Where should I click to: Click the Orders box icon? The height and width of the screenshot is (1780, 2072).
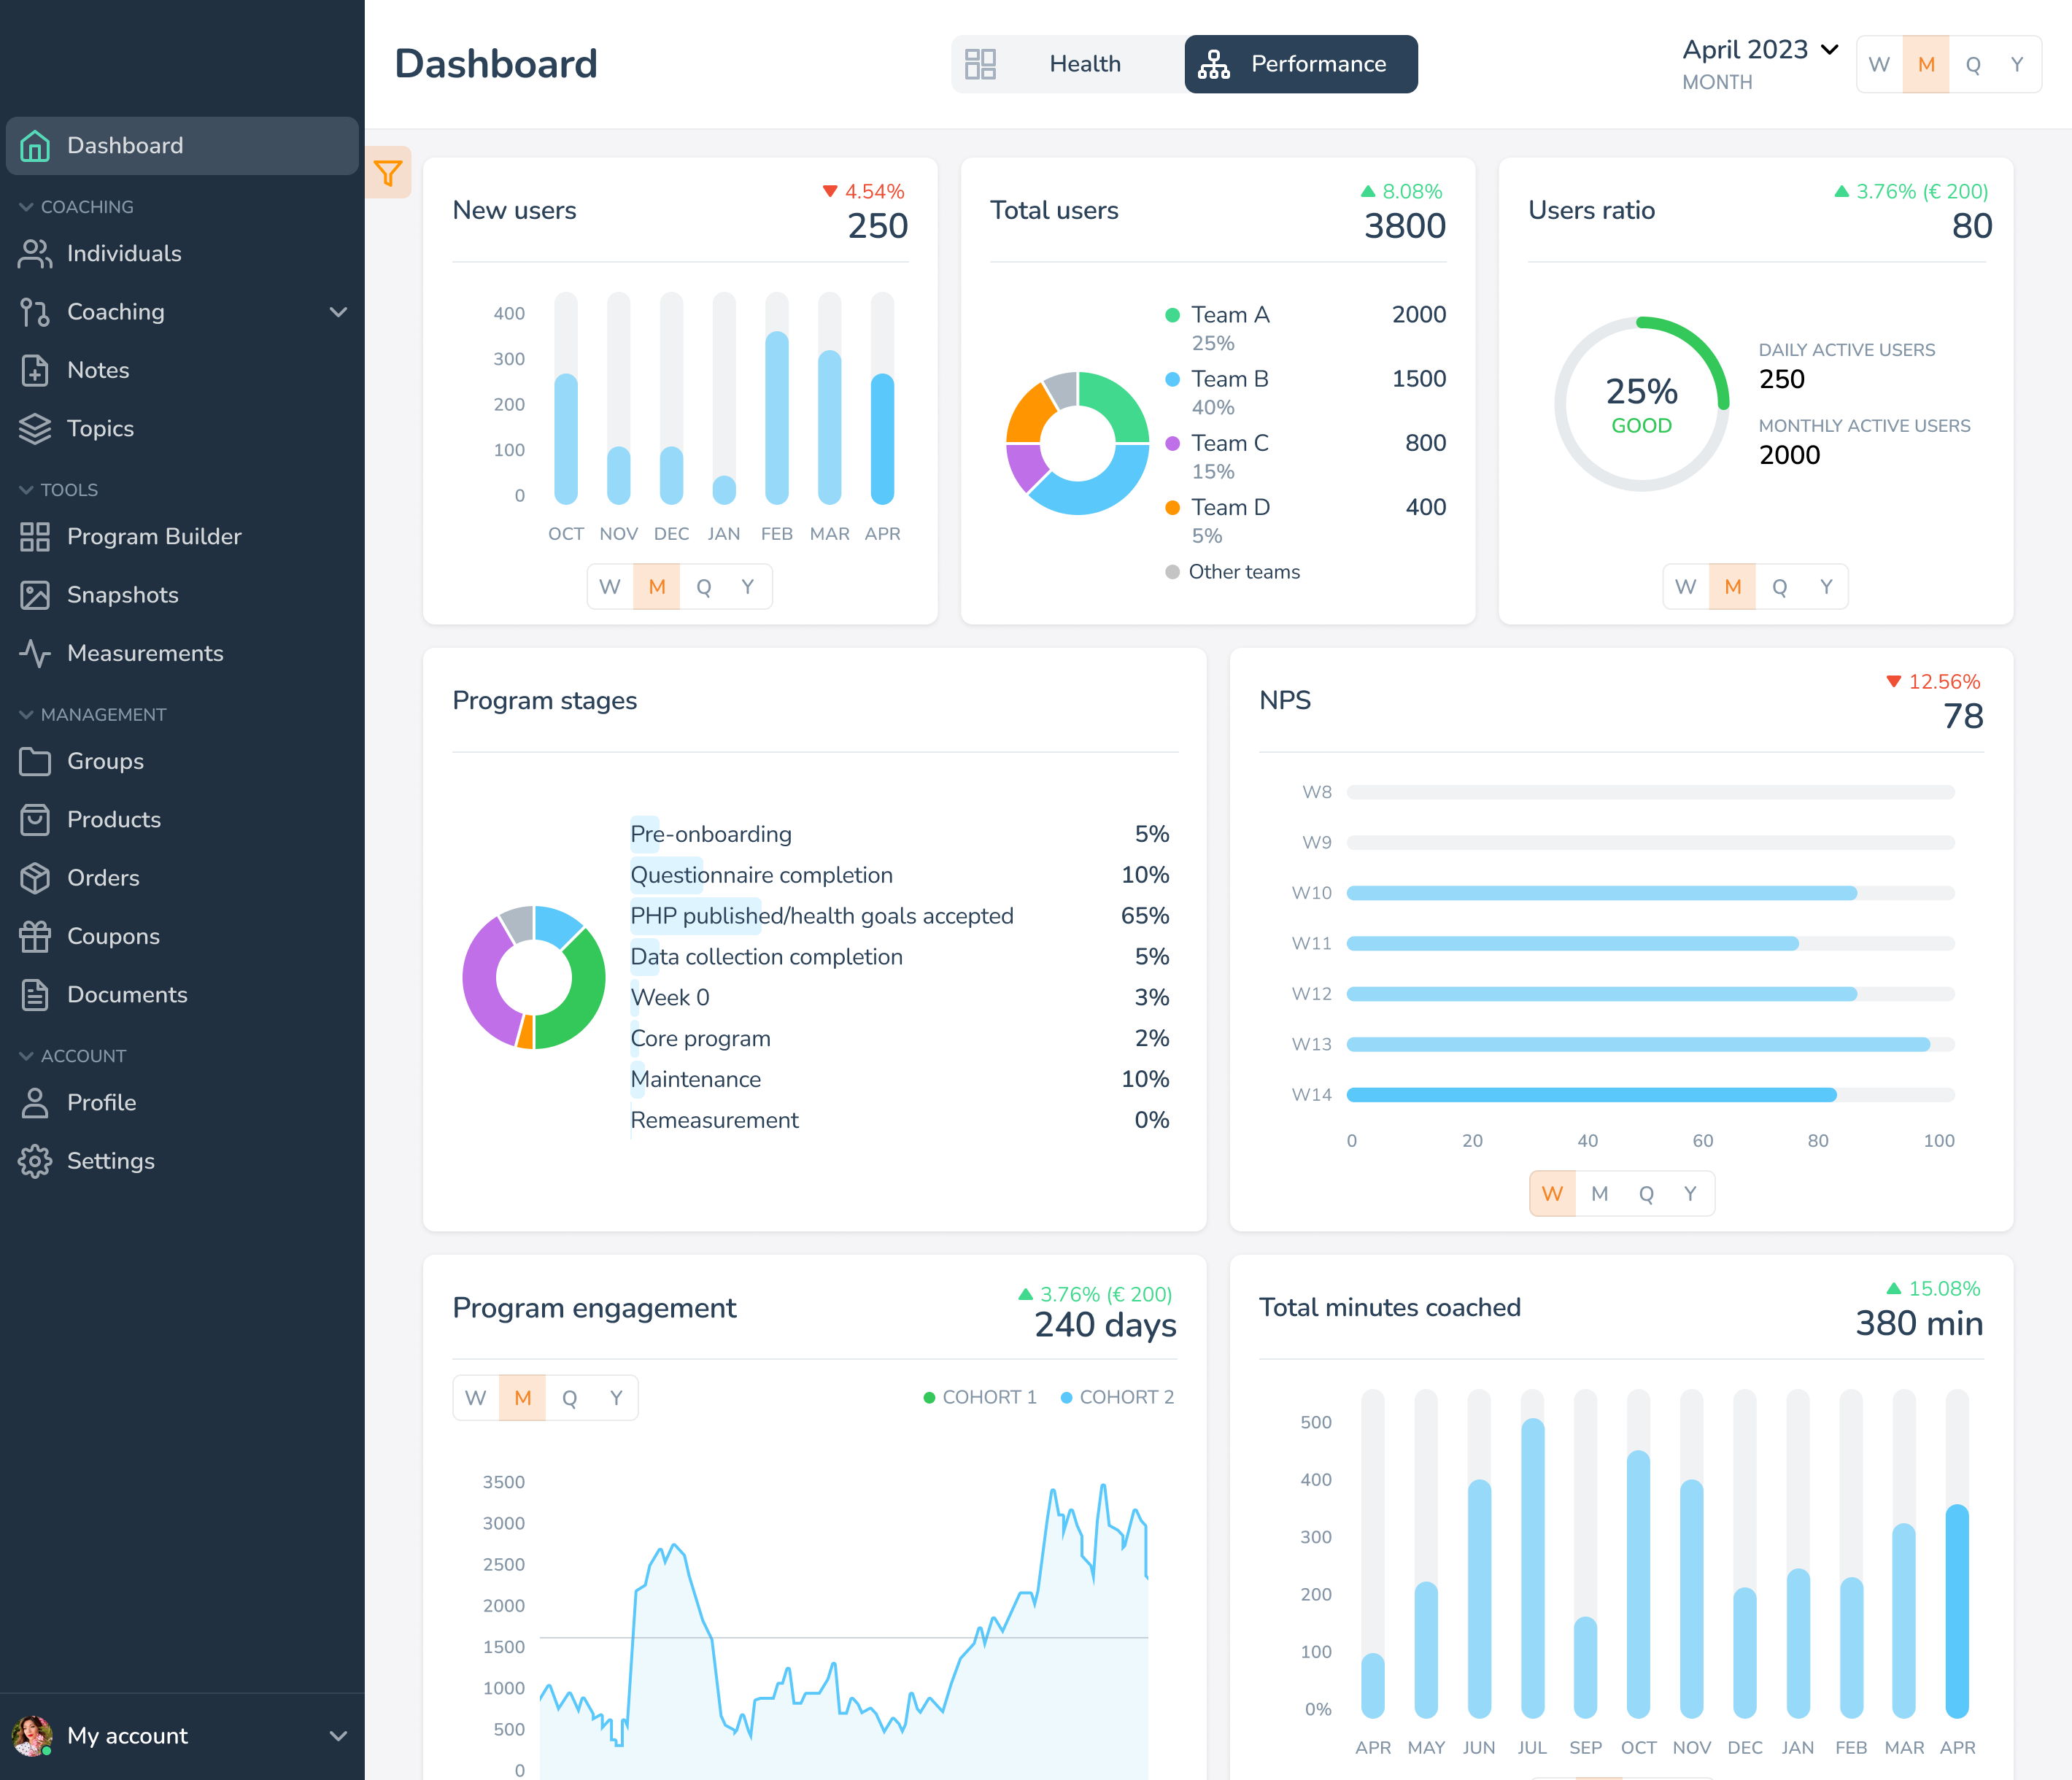(35, 878)
